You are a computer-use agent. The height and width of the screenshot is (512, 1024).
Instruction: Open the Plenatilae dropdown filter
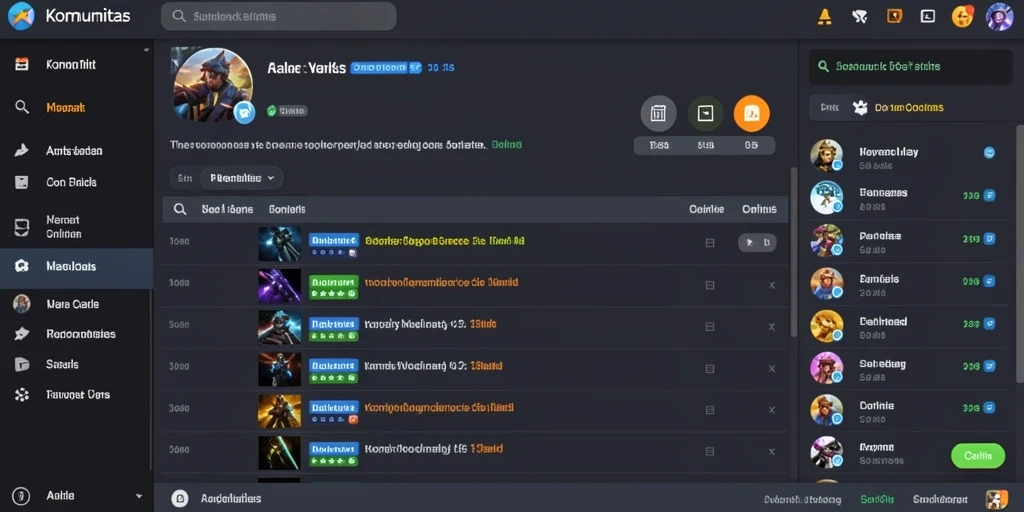point(242,178)
